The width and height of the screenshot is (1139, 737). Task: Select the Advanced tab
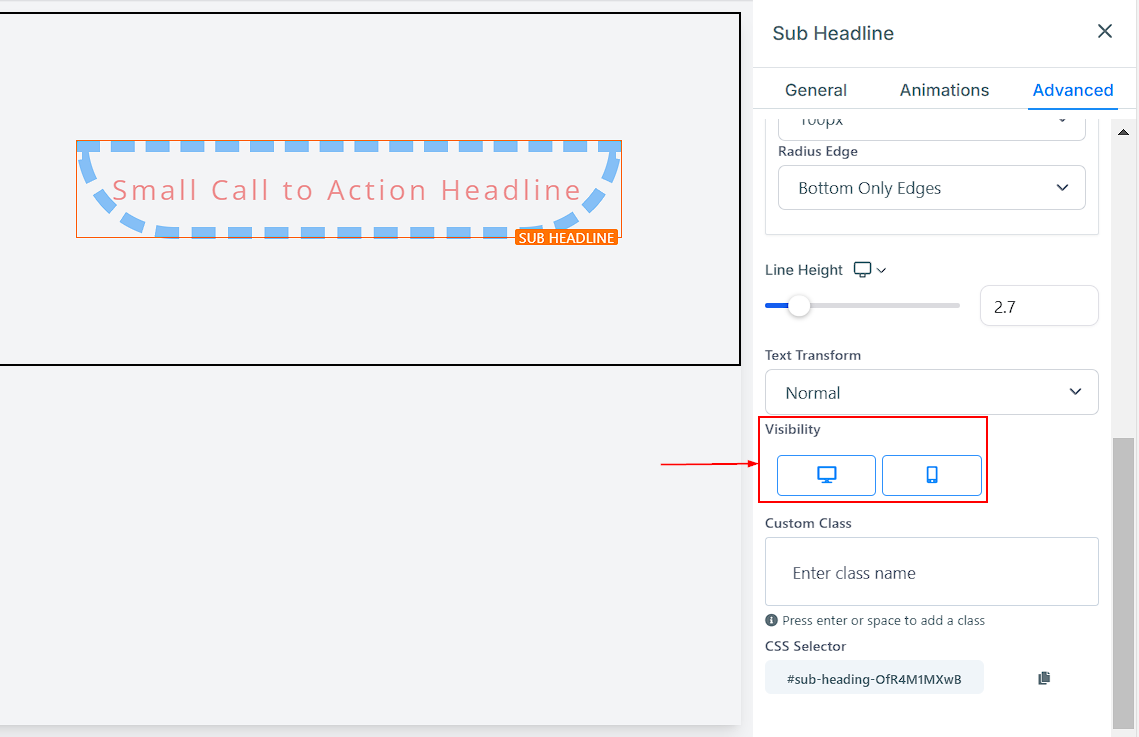point(1073,90)
